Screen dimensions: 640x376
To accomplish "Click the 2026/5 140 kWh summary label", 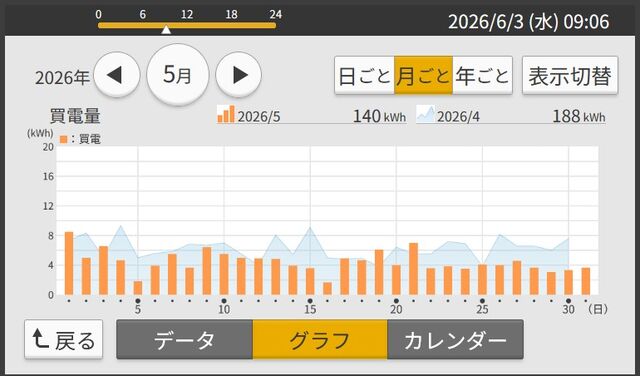I will 312,116.
